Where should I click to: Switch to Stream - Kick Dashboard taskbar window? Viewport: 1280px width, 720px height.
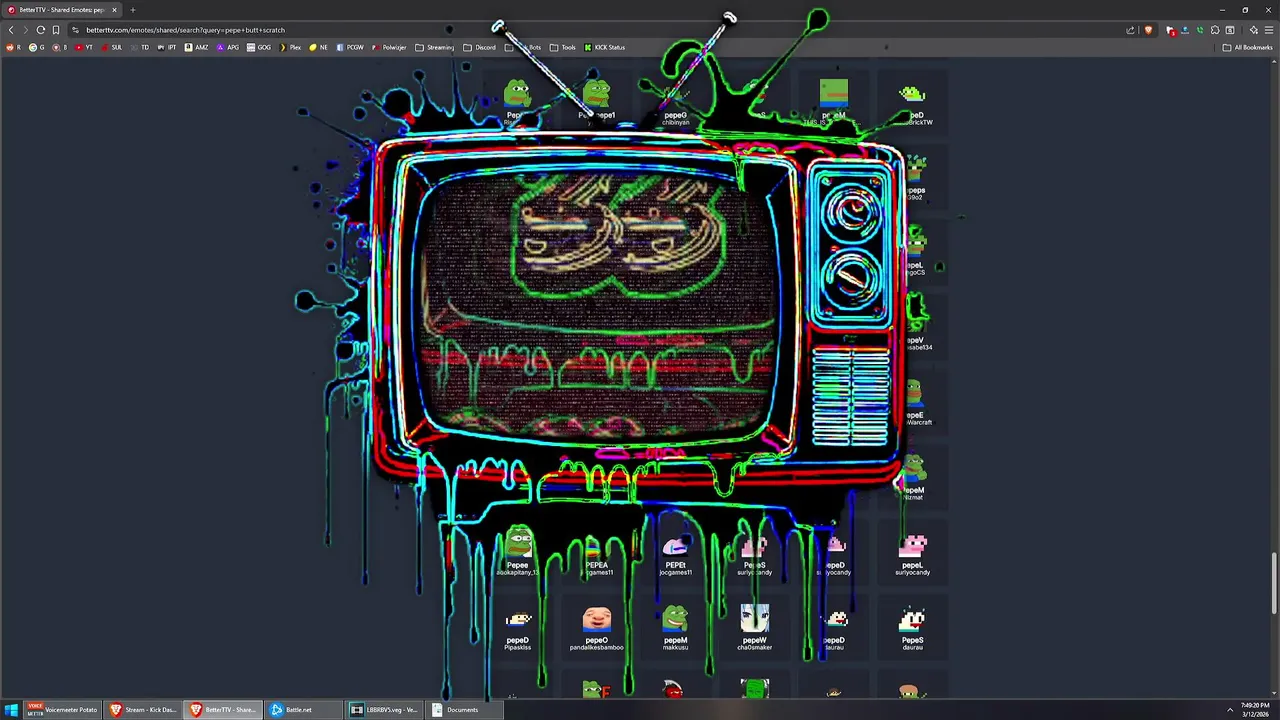143,710
